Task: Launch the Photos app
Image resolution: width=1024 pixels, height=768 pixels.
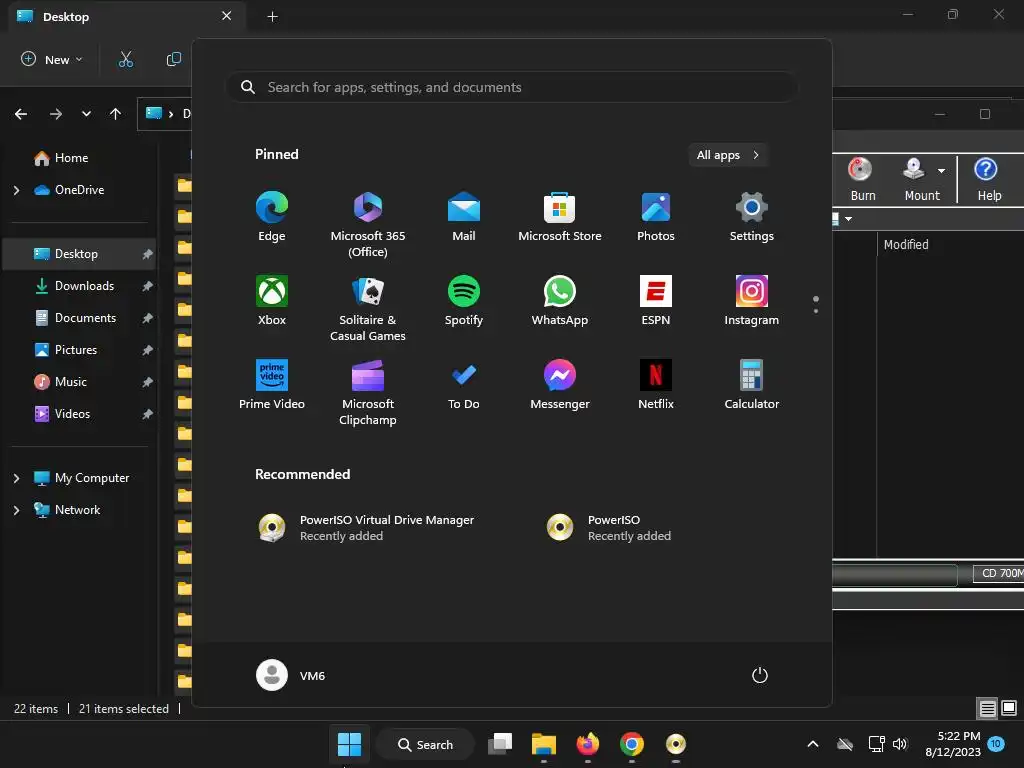Action: pos(656,217)
